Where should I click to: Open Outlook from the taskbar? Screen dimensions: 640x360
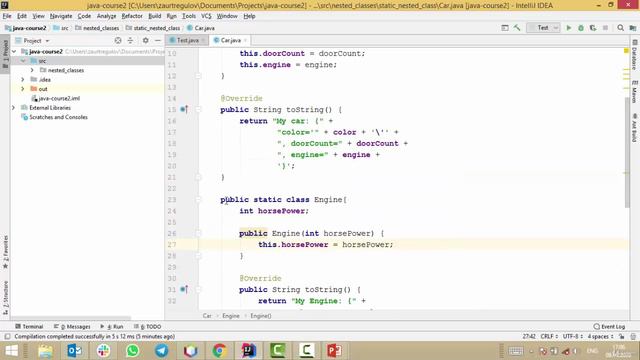(74, 351)
